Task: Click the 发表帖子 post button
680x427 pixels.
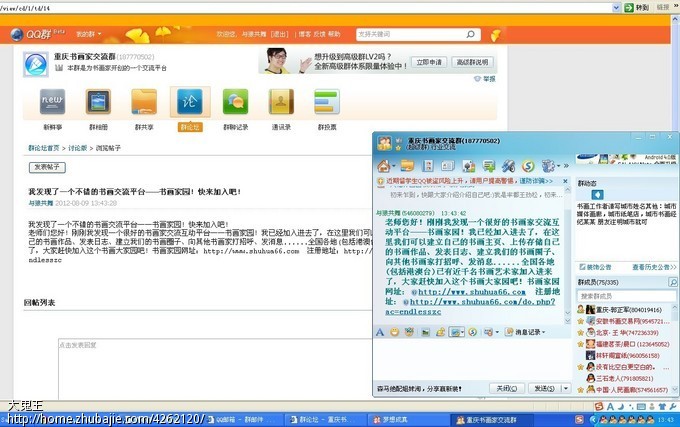Action: tap(47, 167)
